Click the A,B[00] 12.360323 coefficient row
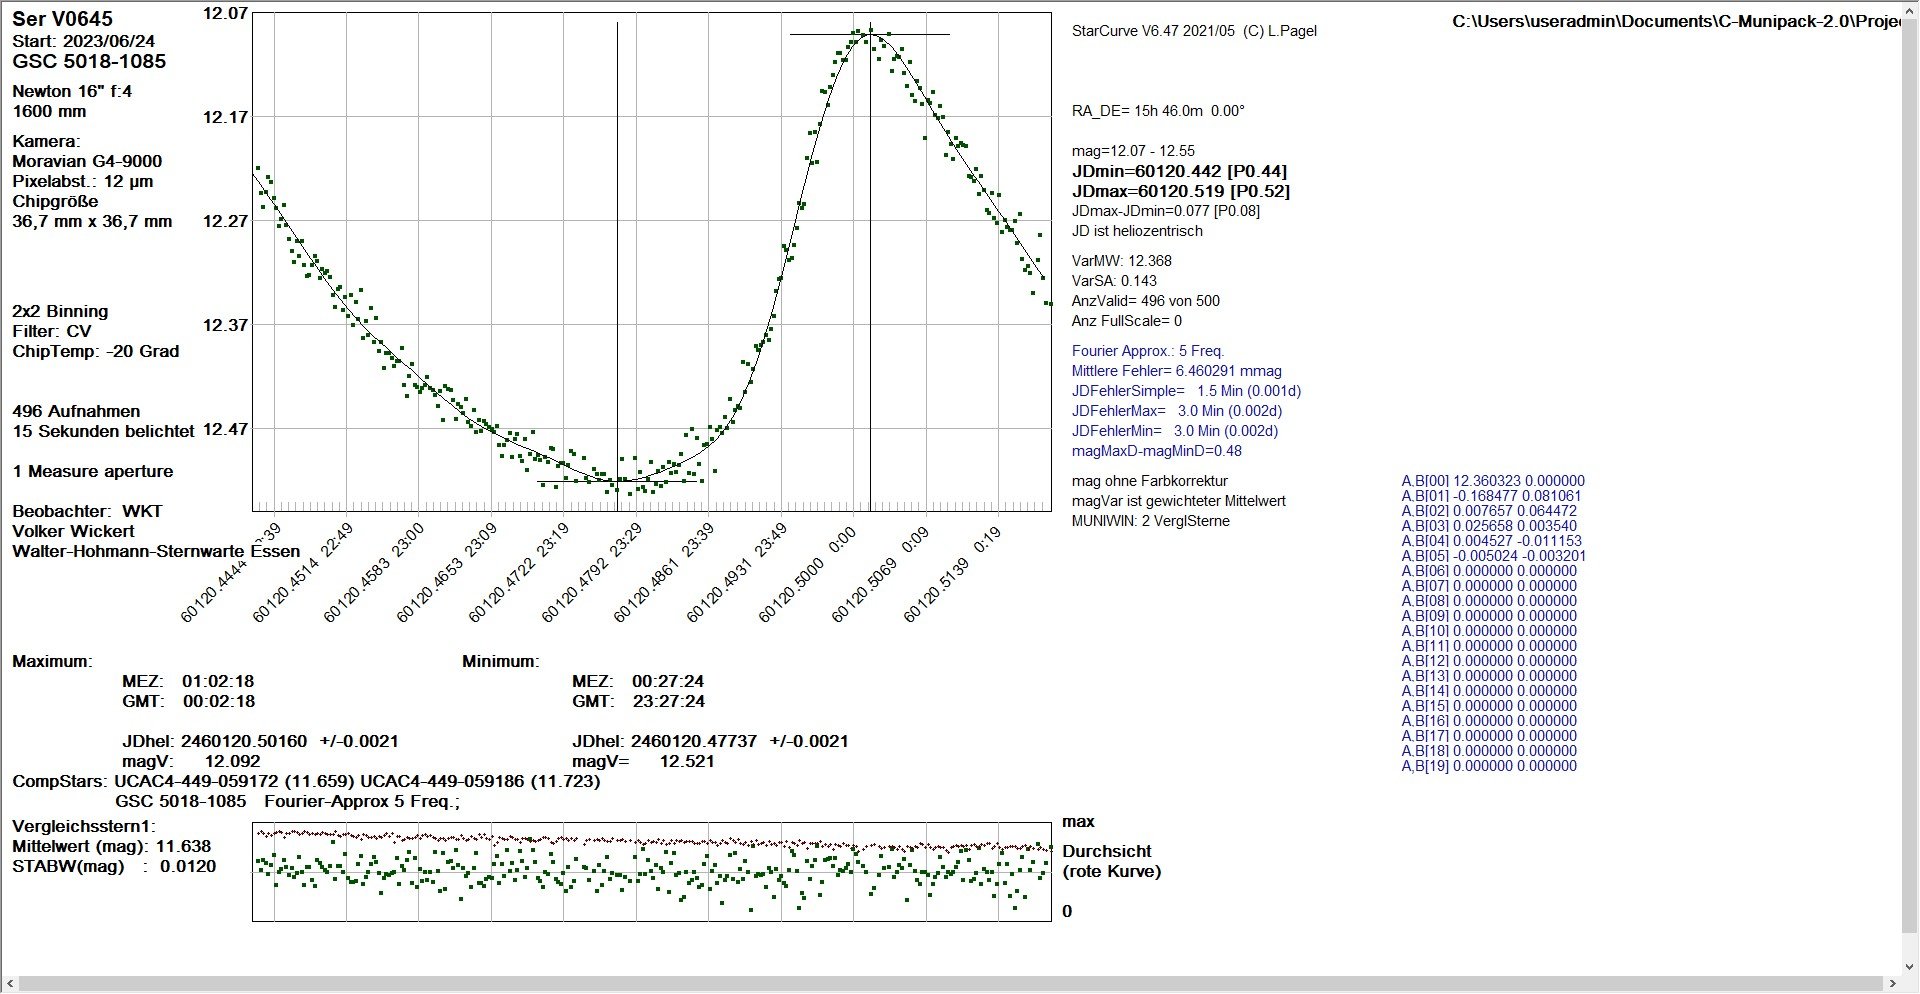Viewport: 1920px width, 994px height. 1493,481
